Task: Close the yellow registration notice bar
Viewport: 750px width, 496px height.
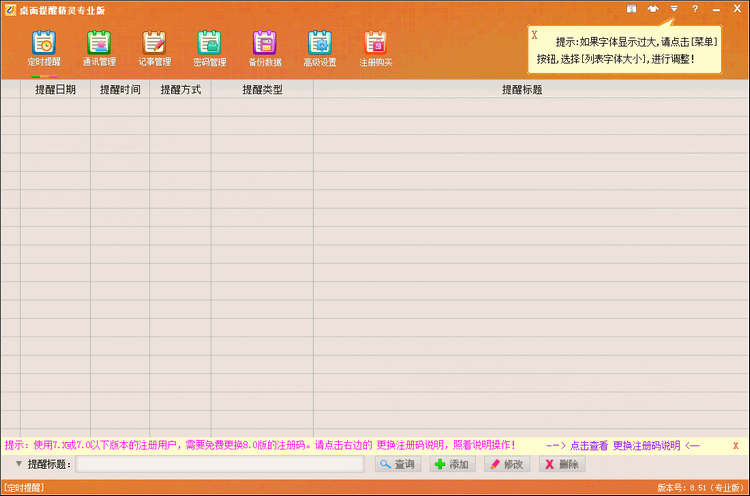Action: [736, 446]
